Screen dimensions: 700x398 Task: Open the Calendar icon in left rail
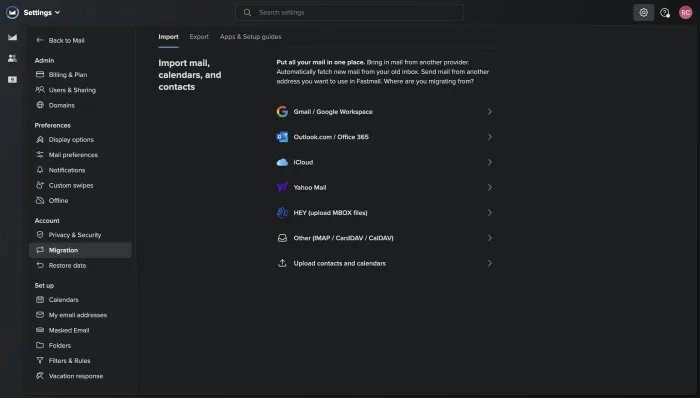12,79
